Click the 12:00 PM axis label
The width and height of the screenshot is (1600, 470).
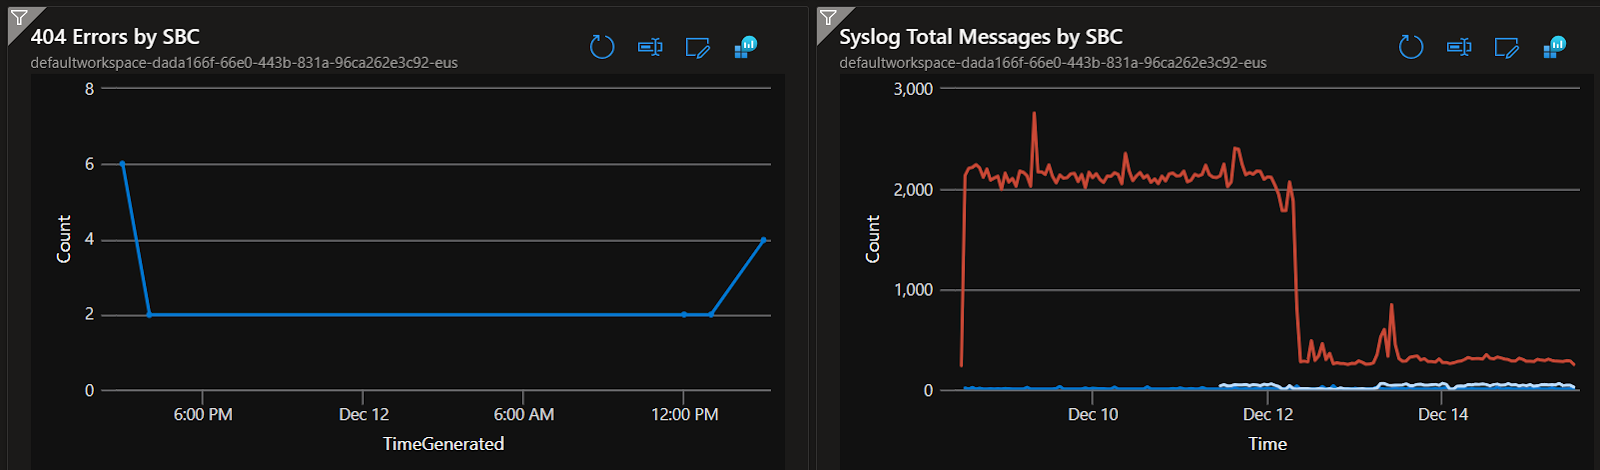(x=685, y=415)
